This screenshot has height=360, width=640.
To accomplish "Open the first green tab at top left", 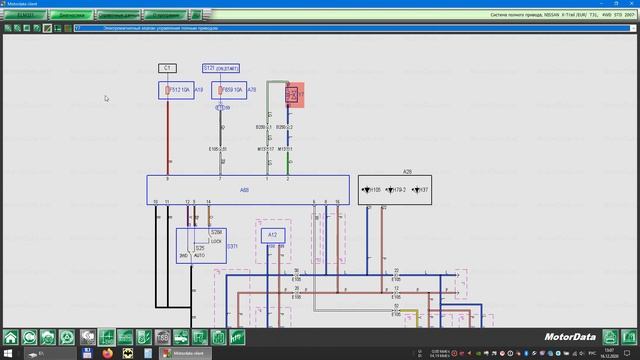I will click(25, 15).
